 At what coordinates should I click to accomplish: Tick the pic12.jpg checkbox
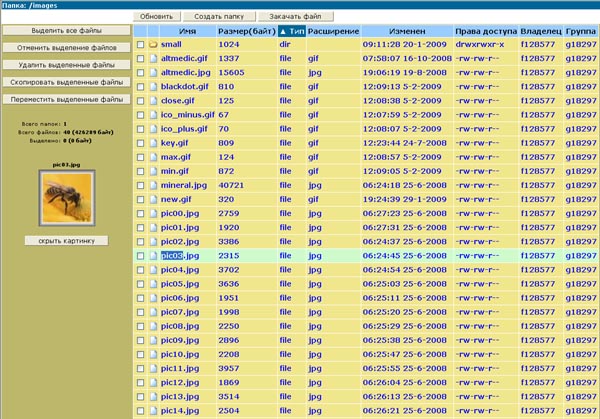point(140,383)
